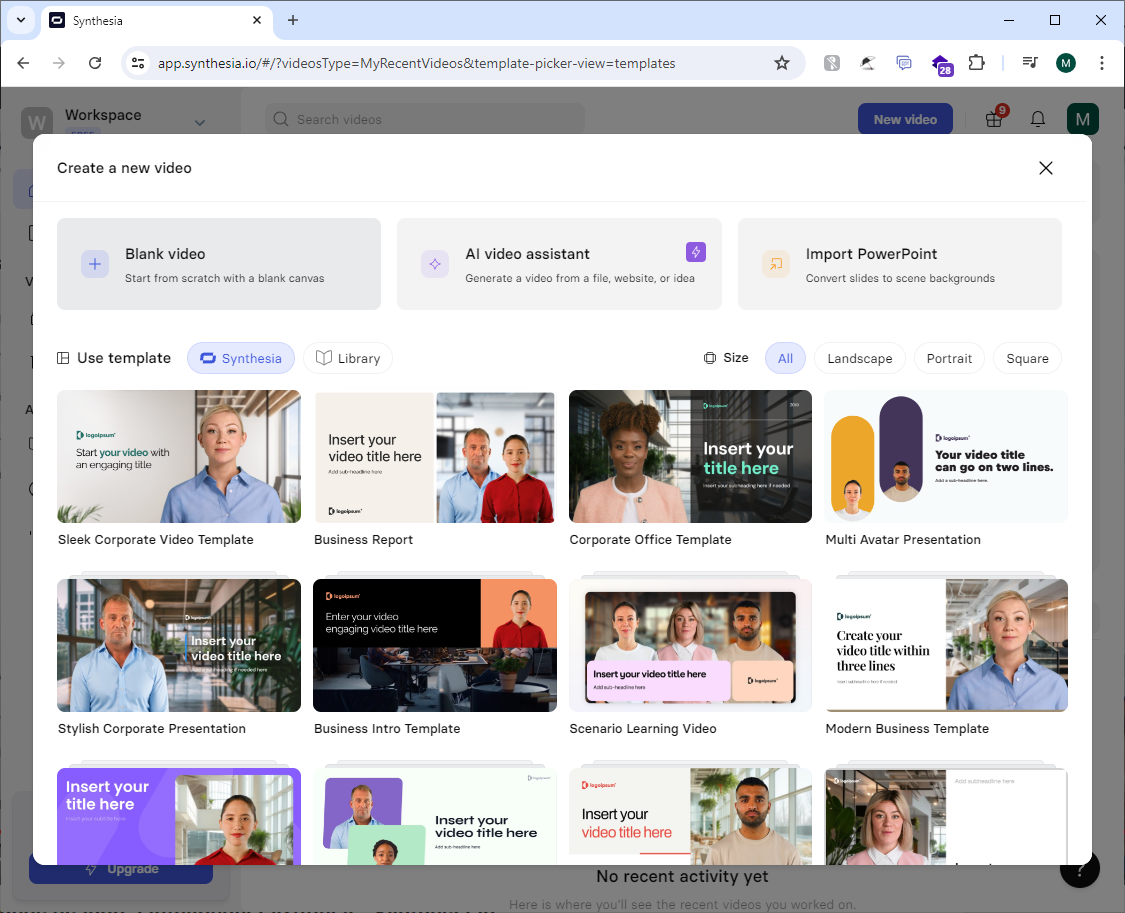Viewport: 1125px width, 913px height.
Task: Click the Blank video plus icon
Action: click(95, 264)
